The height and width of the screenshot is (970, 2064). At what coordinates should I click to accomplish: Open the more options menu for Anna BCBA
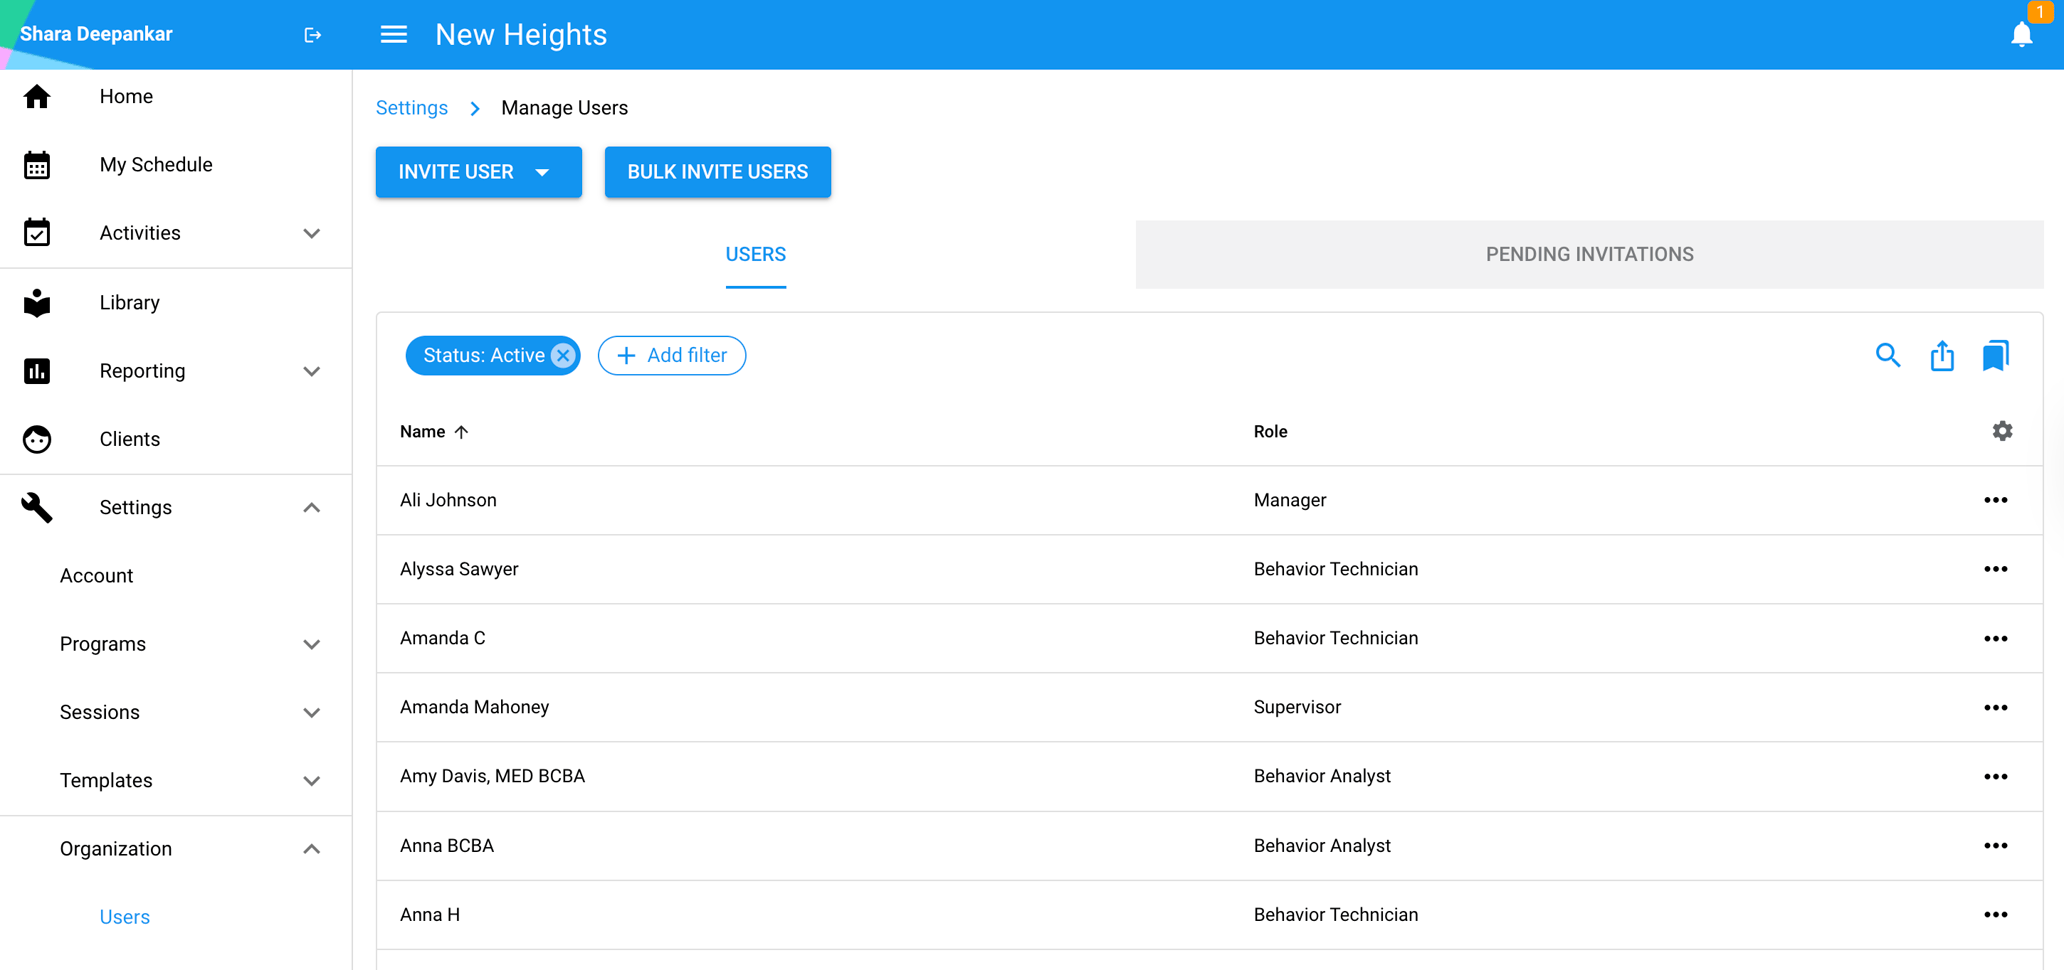[1996, 845]
